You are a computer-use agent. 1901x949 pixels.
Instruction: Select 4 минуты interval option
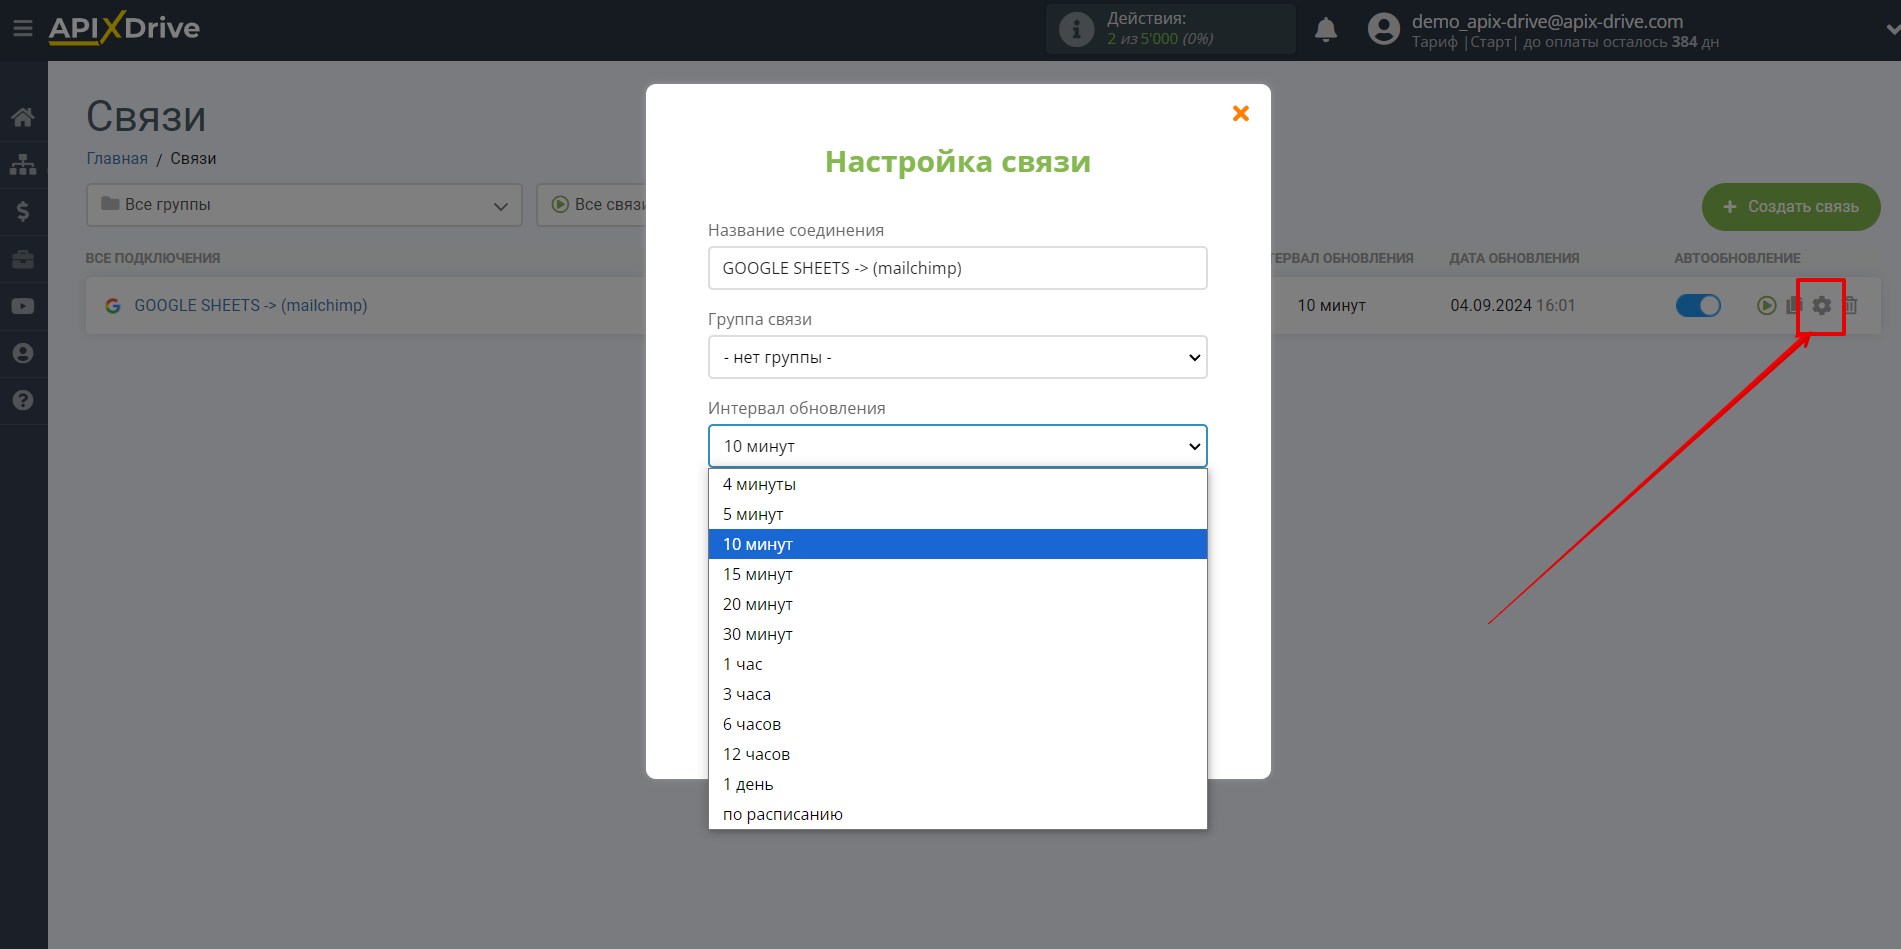958,484
